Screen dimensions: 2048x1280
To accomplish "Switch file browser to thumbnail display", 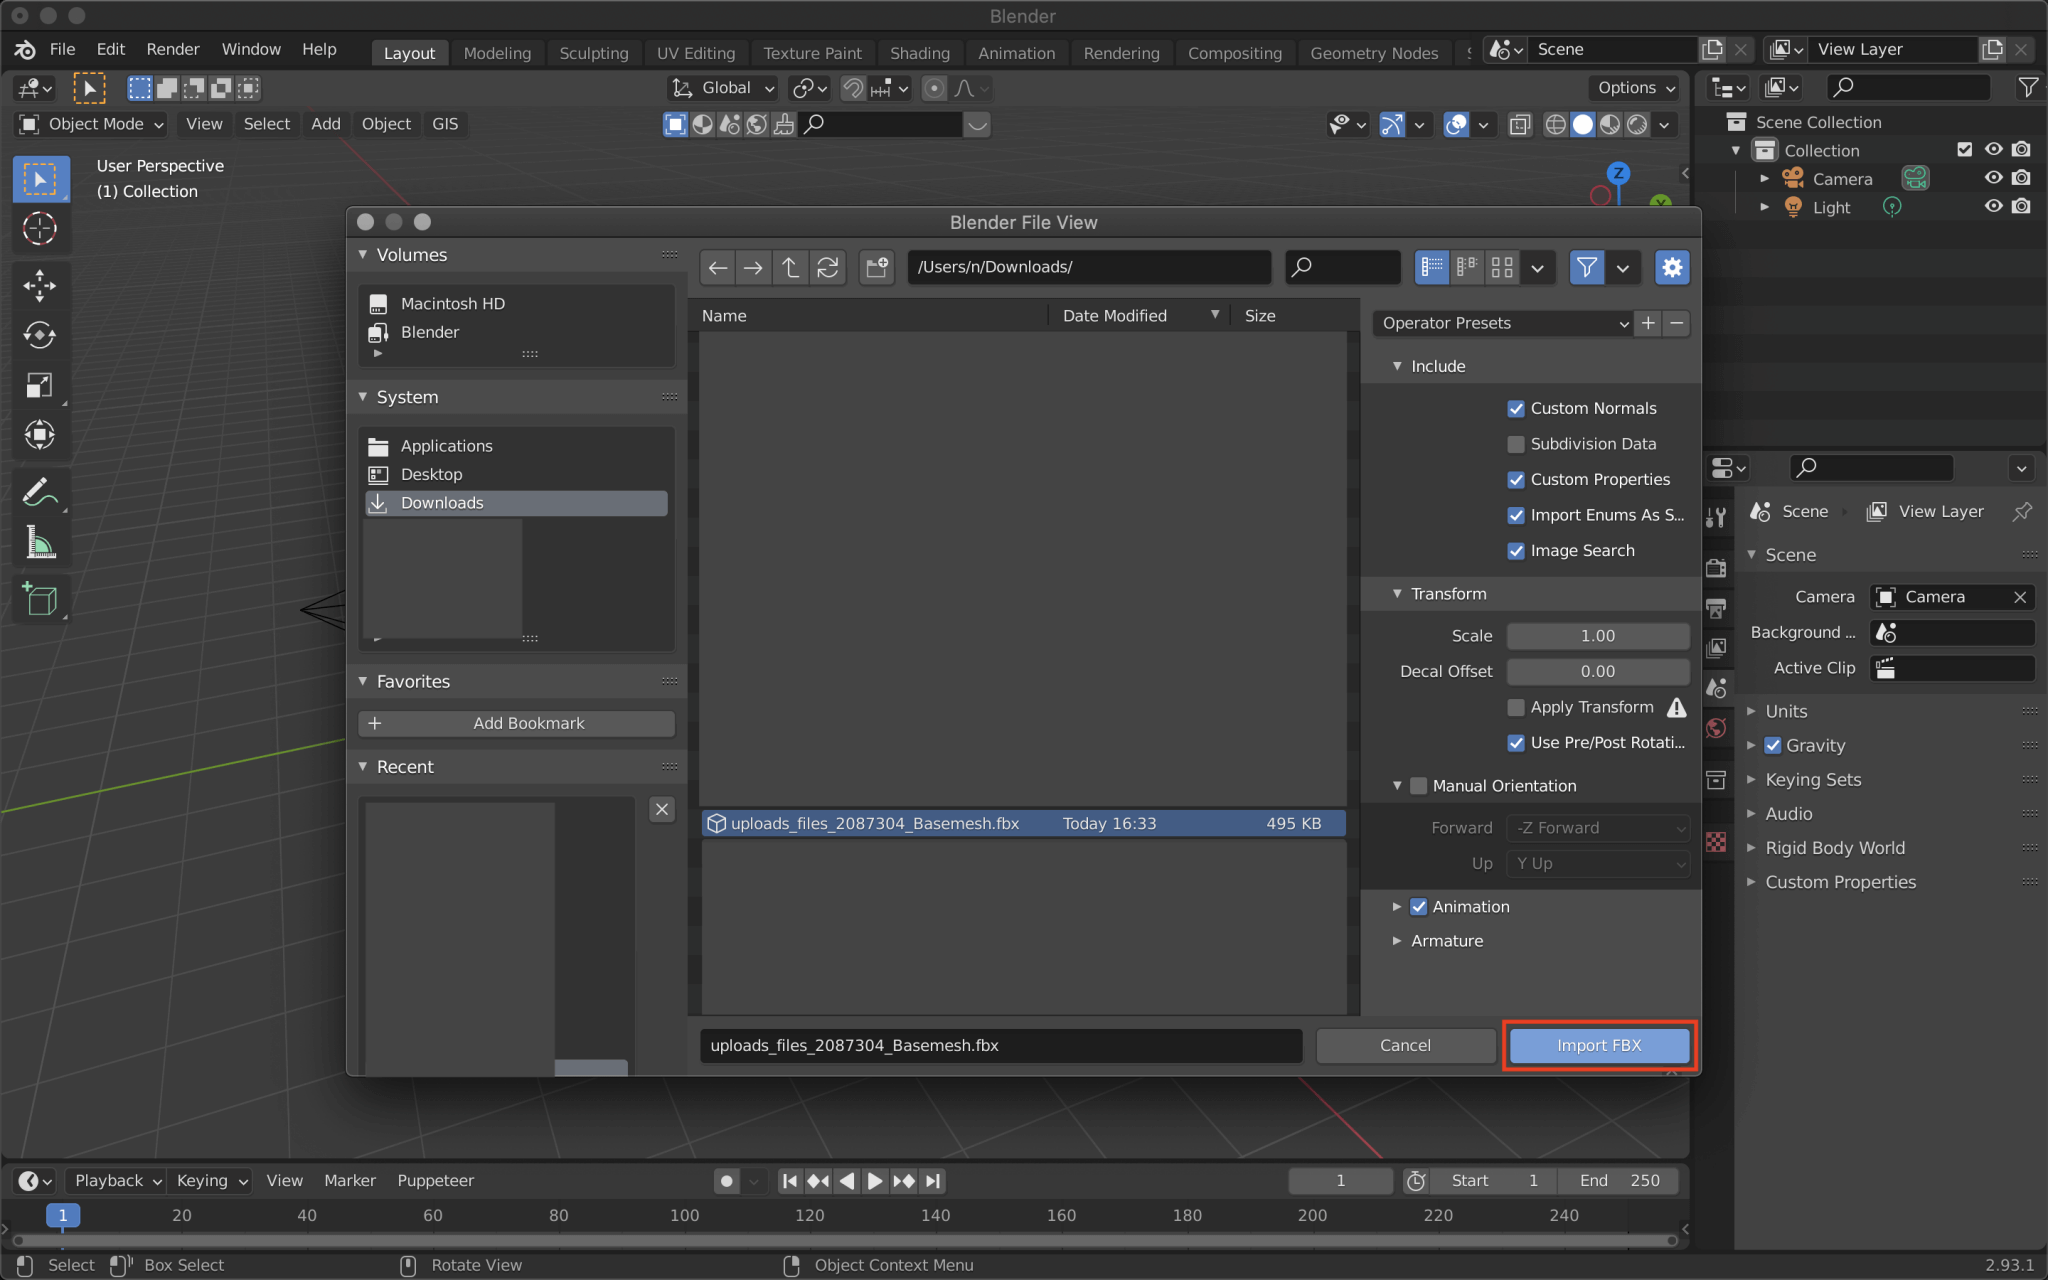I will pos(1501,267).
